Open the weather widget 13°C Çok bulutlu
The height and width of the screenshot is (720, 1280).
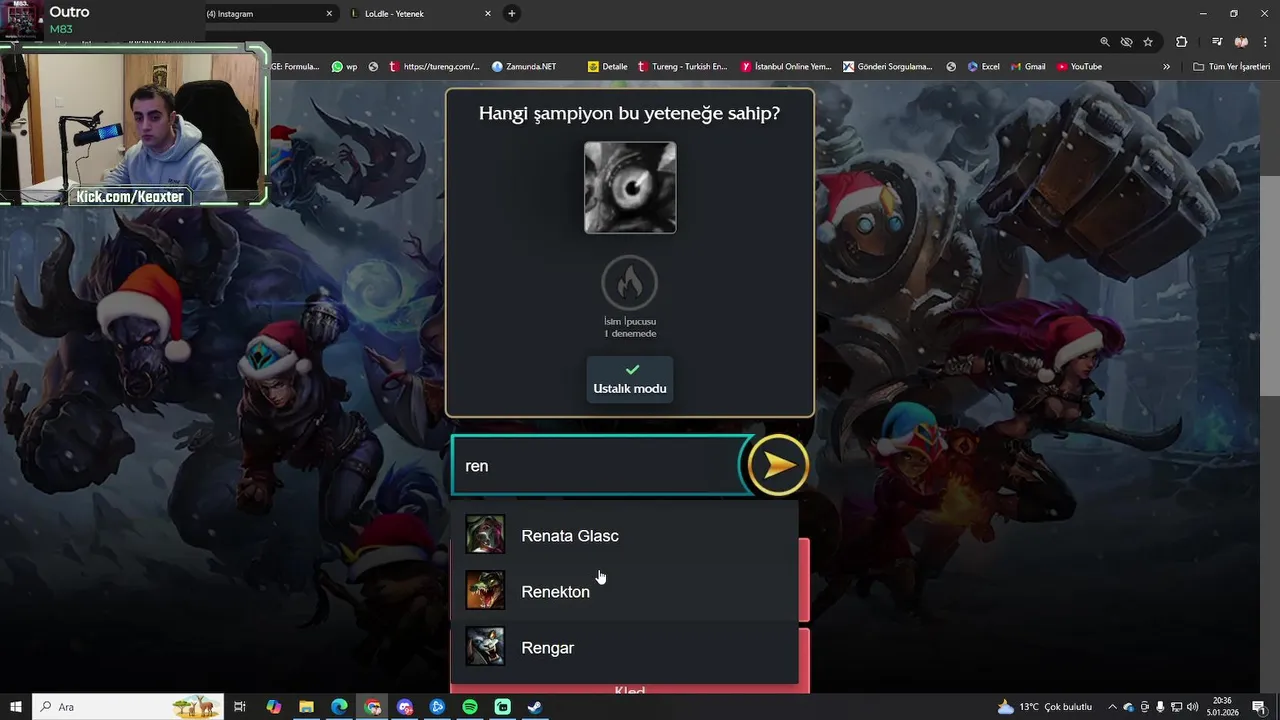coord(1044,707)
